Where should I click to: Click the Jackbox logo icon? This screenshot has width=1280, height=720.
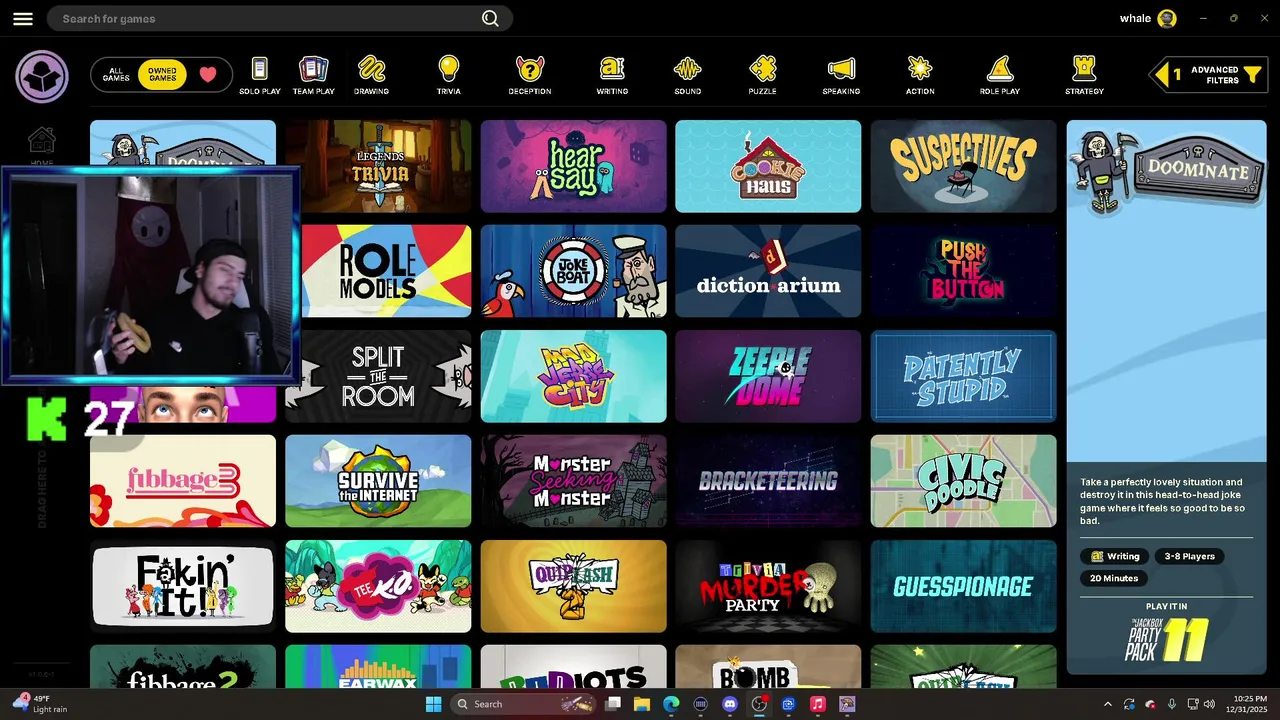click(42, 77)
